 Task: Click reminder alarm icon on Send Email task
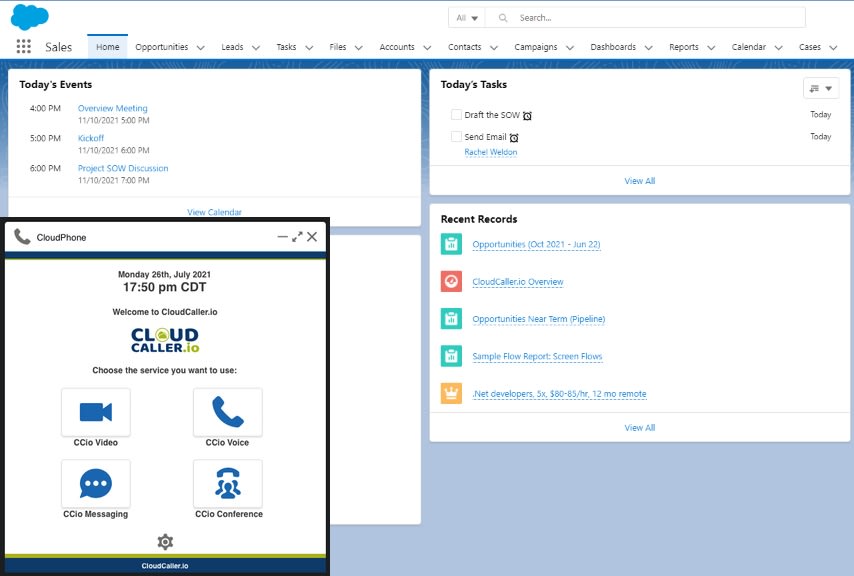point(514,138)
